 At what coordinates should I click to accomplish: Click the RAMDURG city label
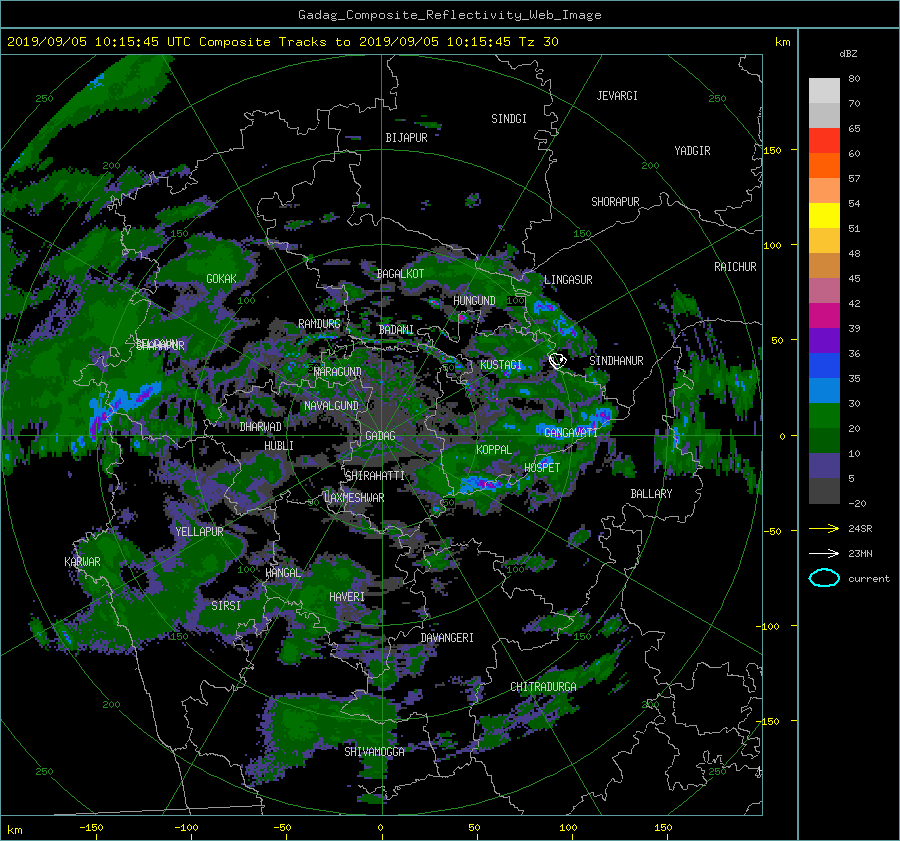click(x=319, y=324)
